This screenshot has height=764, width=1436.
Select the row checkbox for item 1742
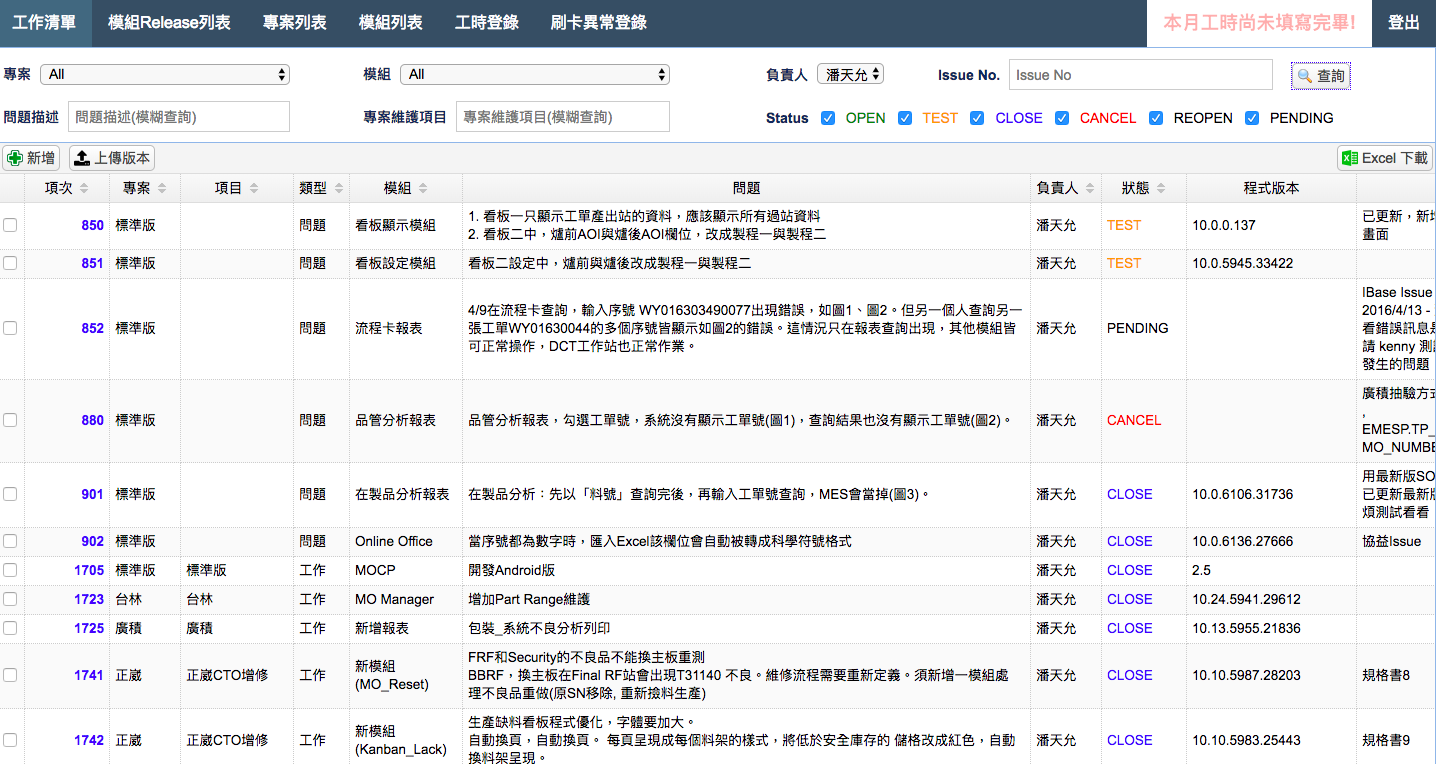(10, 740)
